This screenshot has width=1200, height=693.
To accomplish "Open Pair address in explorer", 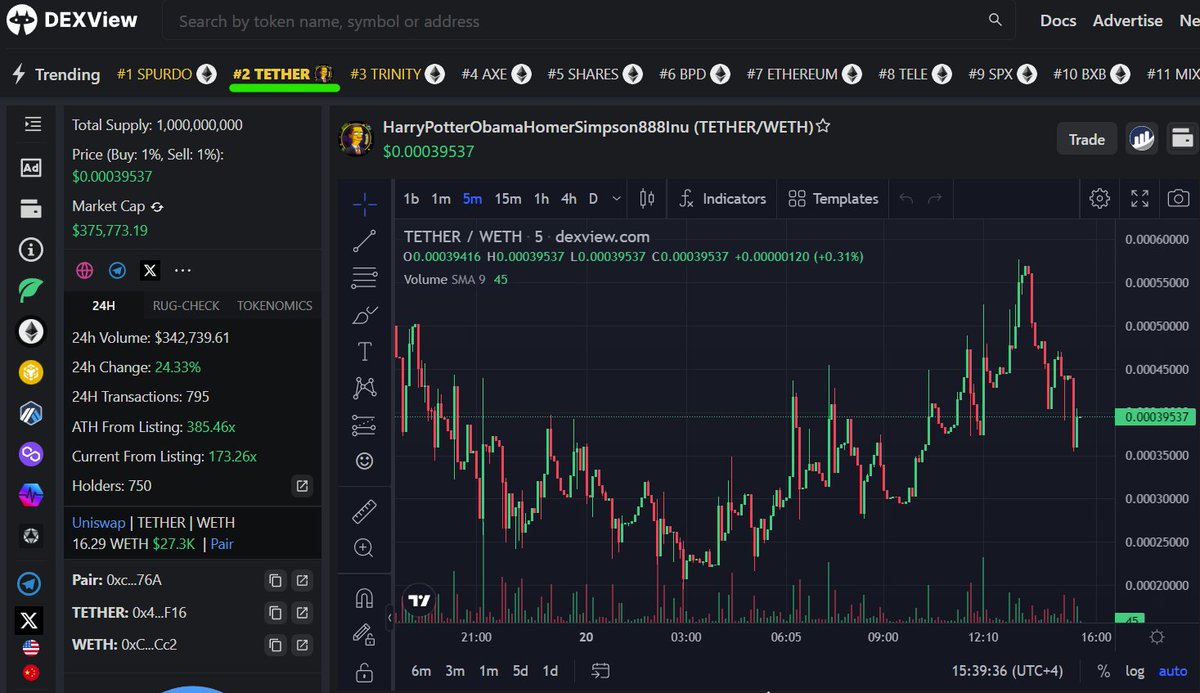I will pos(302,580).
